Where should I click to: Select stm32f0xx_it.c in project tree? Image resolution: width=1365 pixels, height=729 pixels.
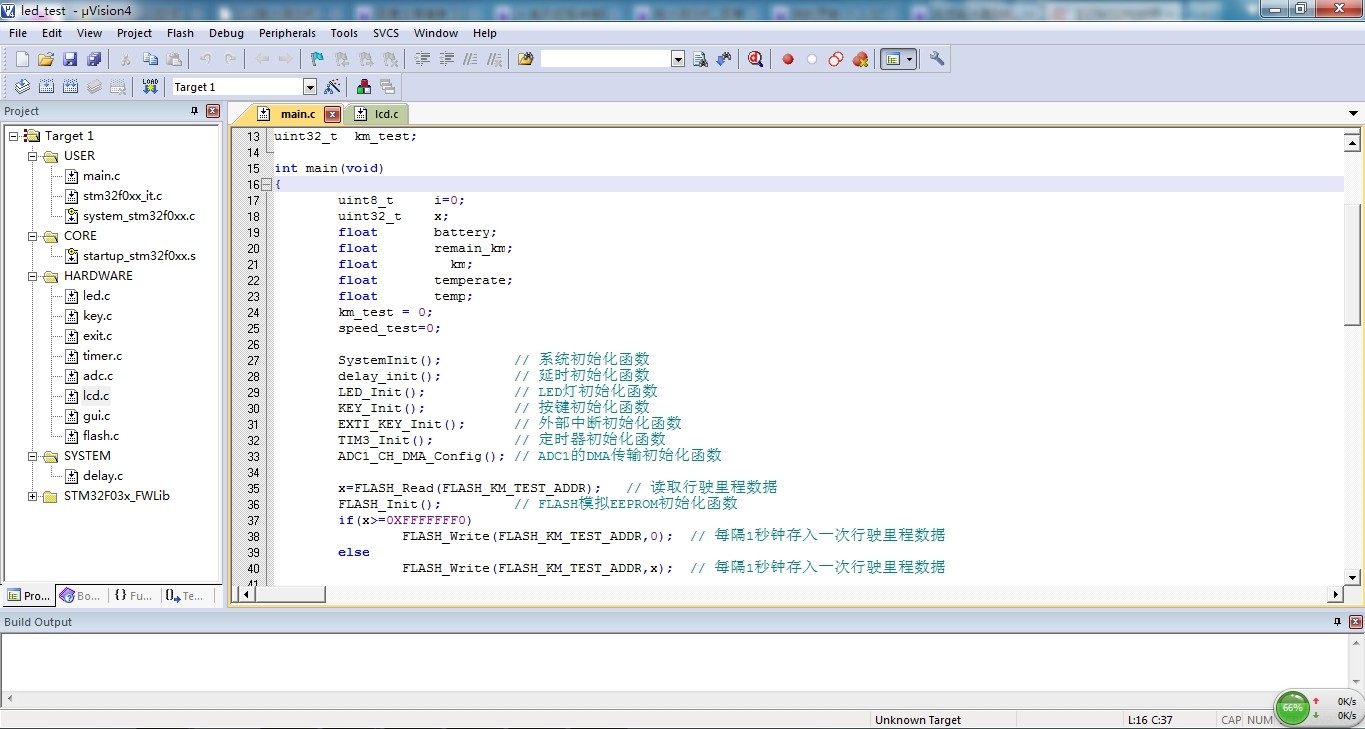pyautogui.click(x=122, y=196)
